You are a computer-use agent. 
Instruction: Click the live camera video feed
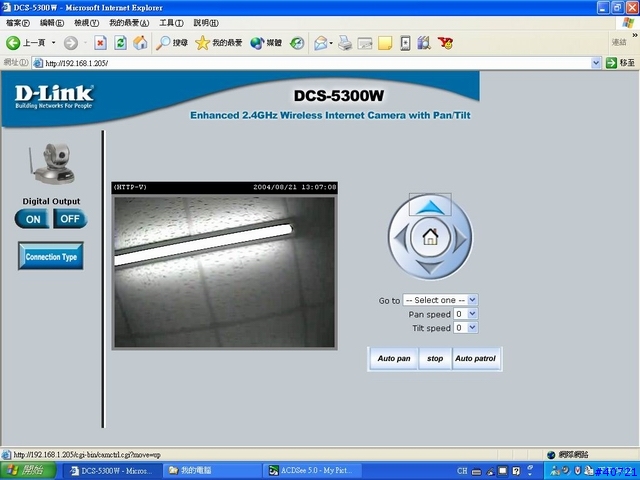point(224,271)
